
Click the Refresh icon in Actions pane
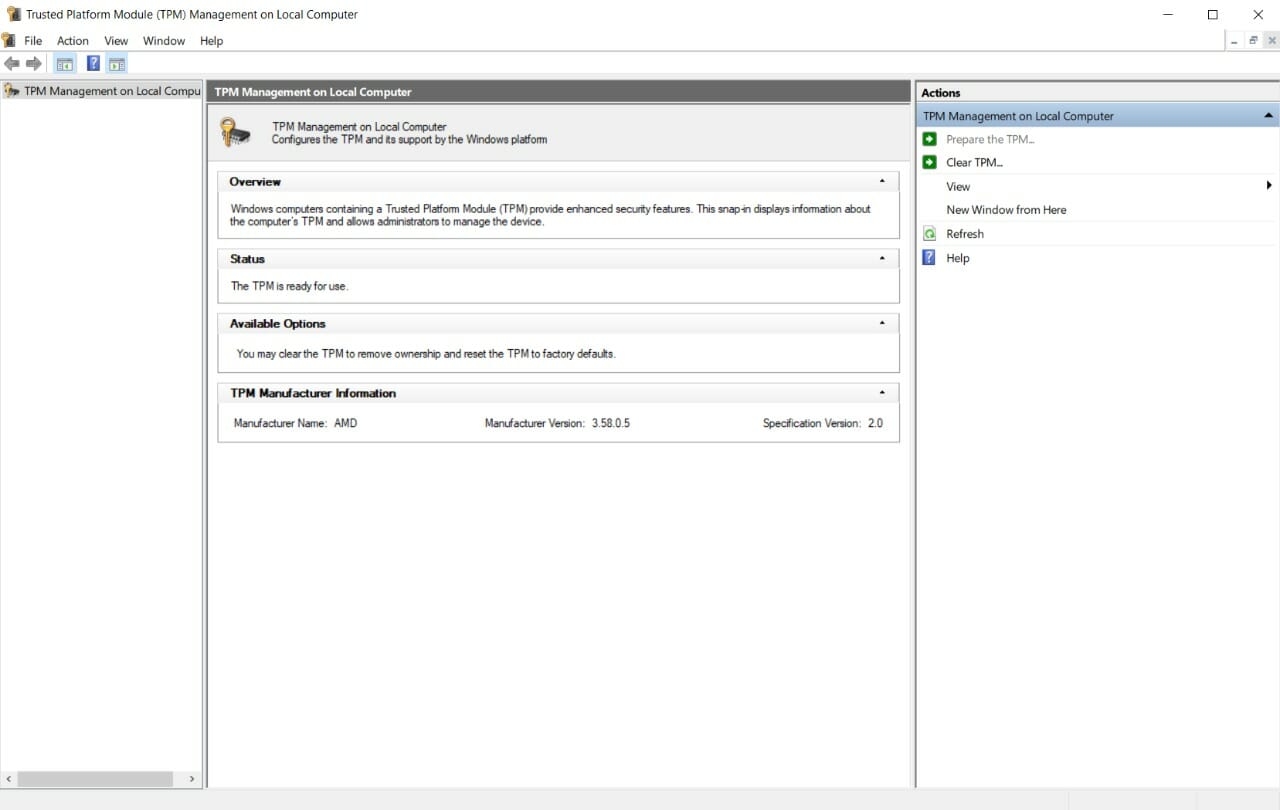point(930,234)
